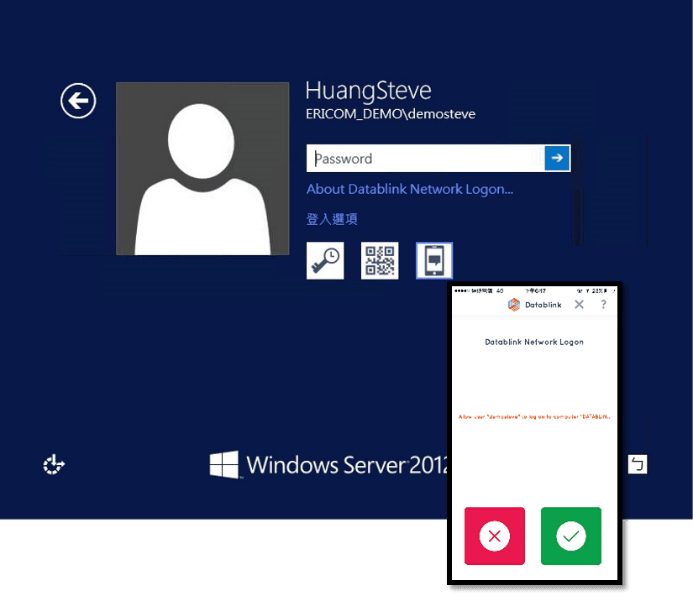The image size is (693, 596).
Task: Select the key with clock sign-in option
Action: tap(325, 261)
